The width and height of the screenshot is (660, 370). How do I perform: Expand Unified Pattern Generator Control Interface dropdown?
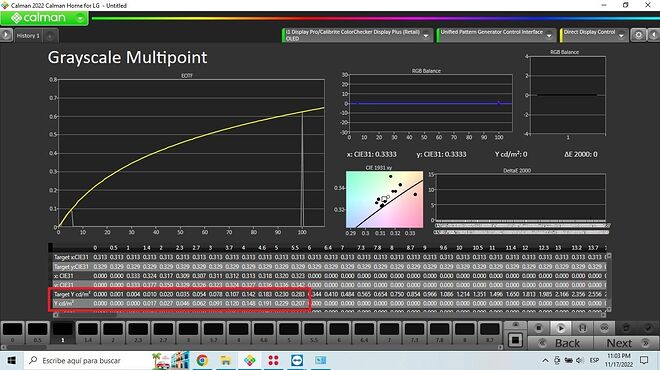coord(549,36)
